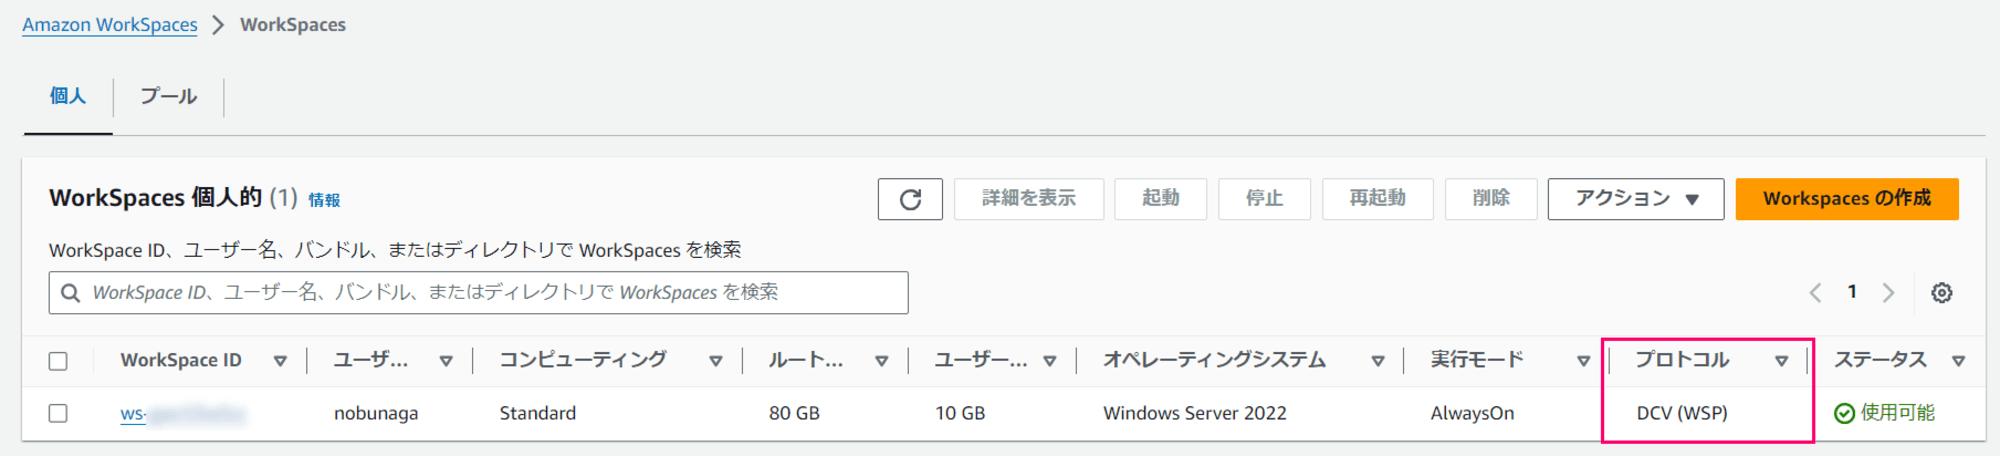2000x456 pixels.
Task: Toggle the select-all header checkbox
Action: tap(58, 361)
